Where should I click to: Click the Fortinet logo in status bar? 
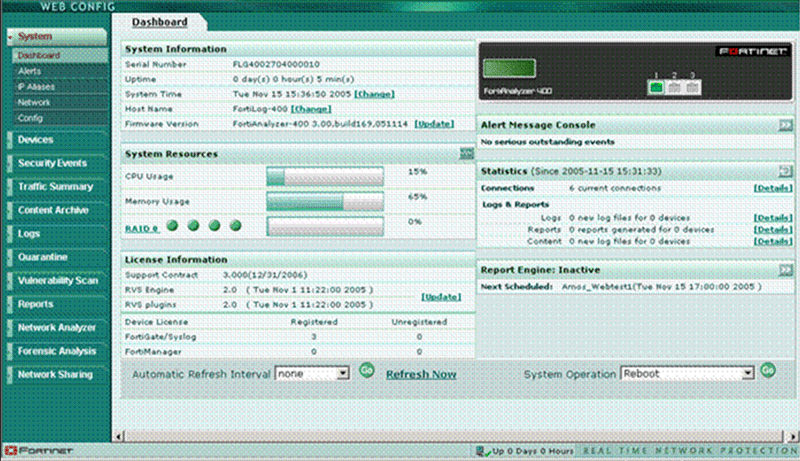point(39,451)
